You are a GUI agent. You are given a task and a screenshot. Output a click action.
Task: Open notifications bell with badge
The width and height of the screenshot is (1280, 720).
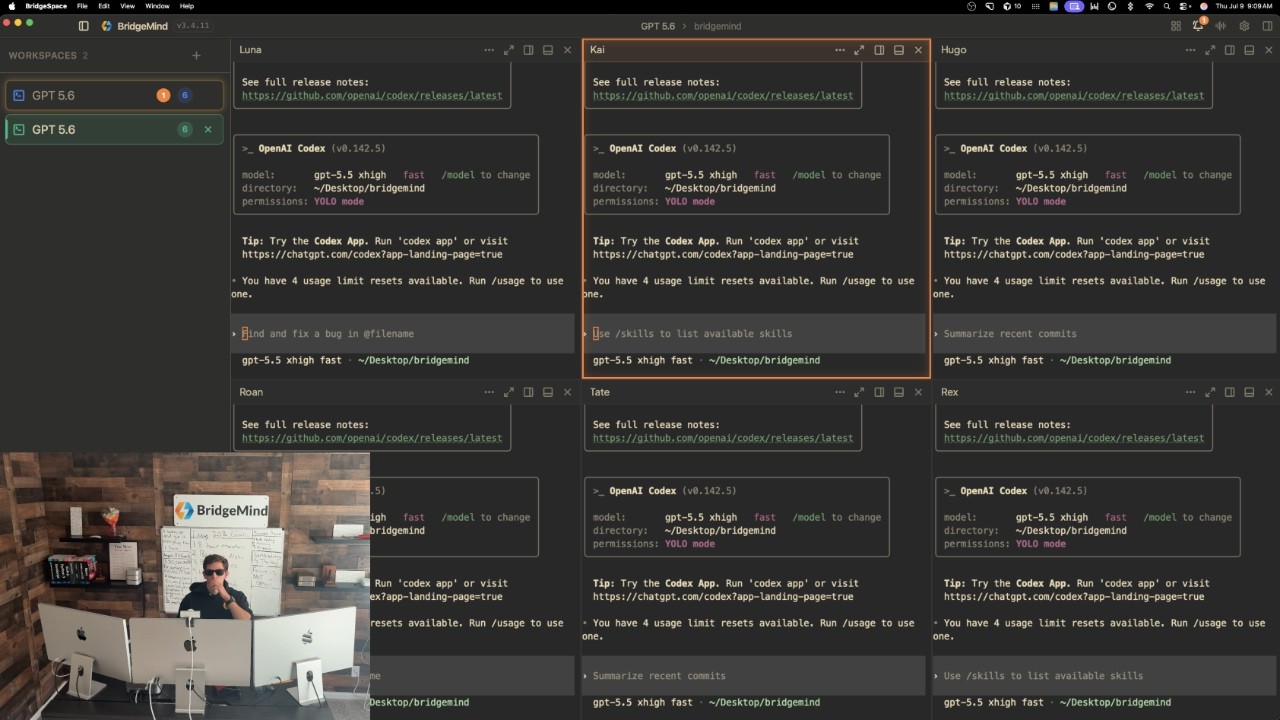(1198, 25)
